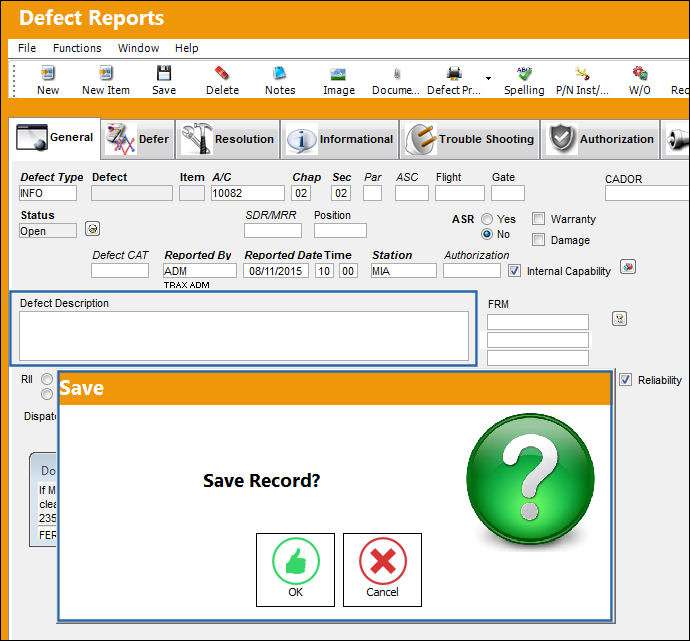
Task: Click the icon button beside Status
Action: pyautogui.click(x=92, y=229)
